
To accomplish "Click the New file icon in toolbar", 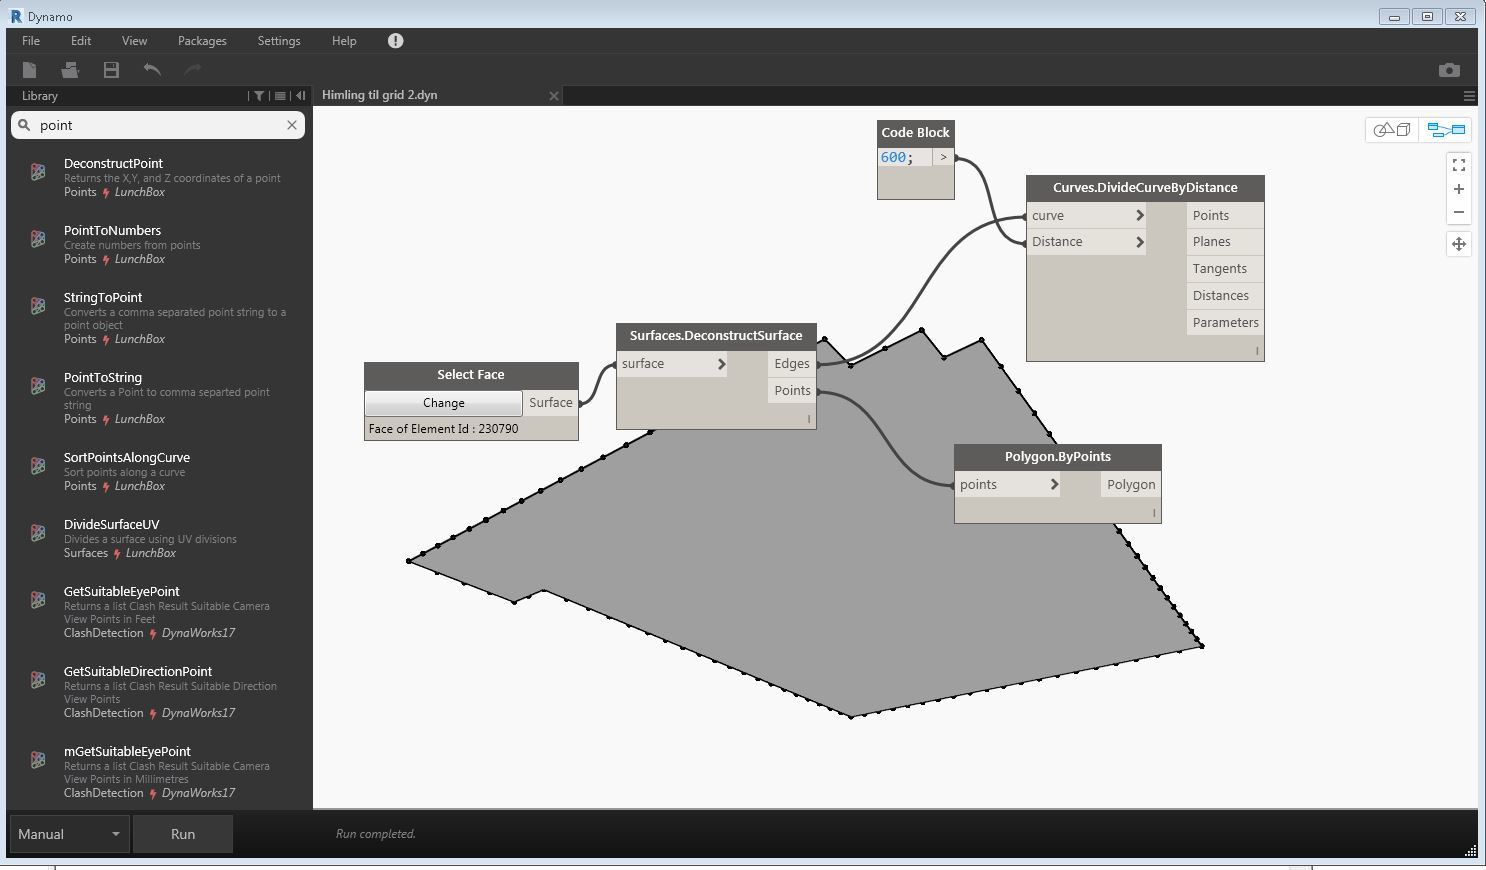I will point(30,69).
